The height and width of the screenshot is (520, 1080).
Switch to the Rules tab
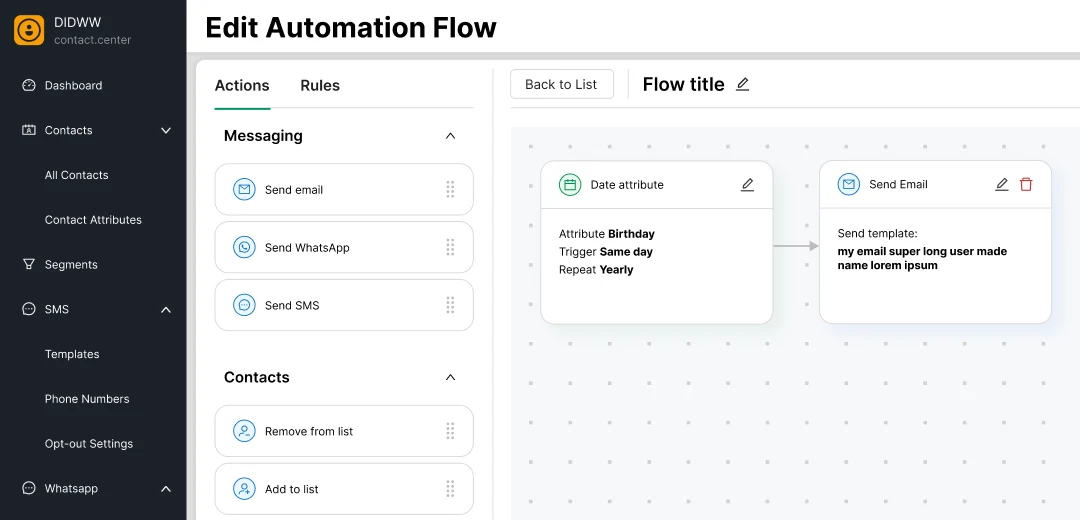320,86
